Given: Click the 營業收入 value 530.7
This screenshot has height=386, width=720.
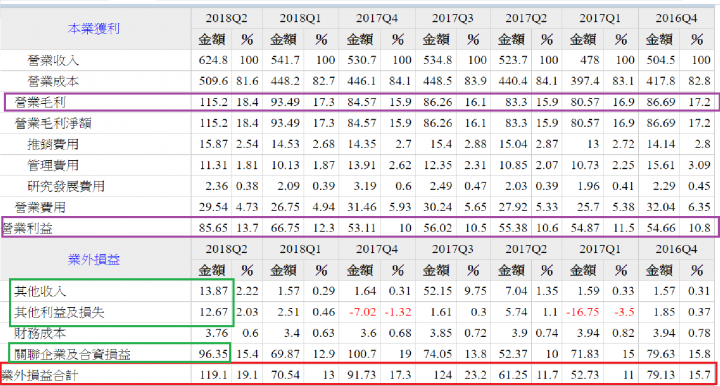Looking at the screenshot, I should click(x=362, y=60).
